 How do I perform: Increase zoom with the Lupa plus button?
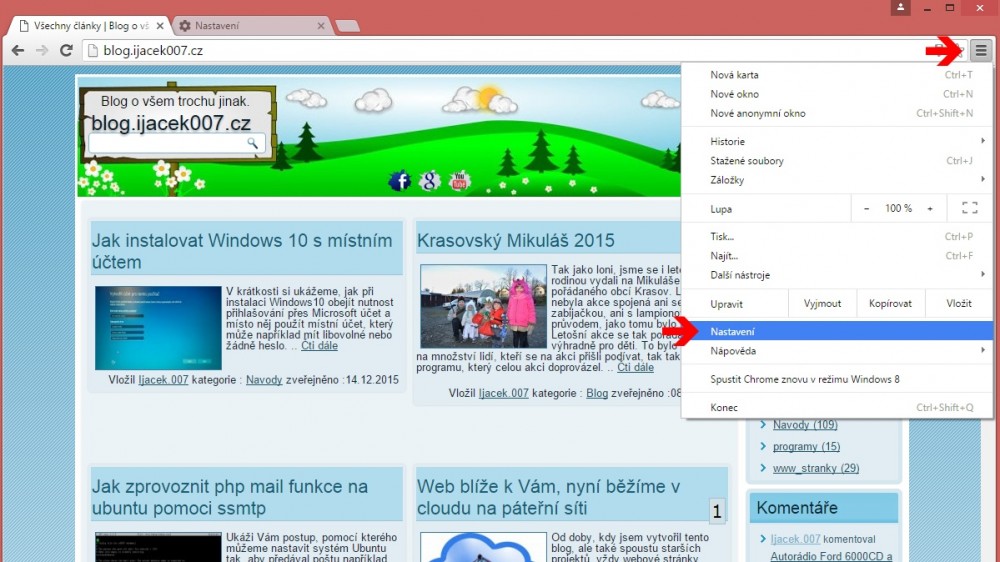[930, 208]
